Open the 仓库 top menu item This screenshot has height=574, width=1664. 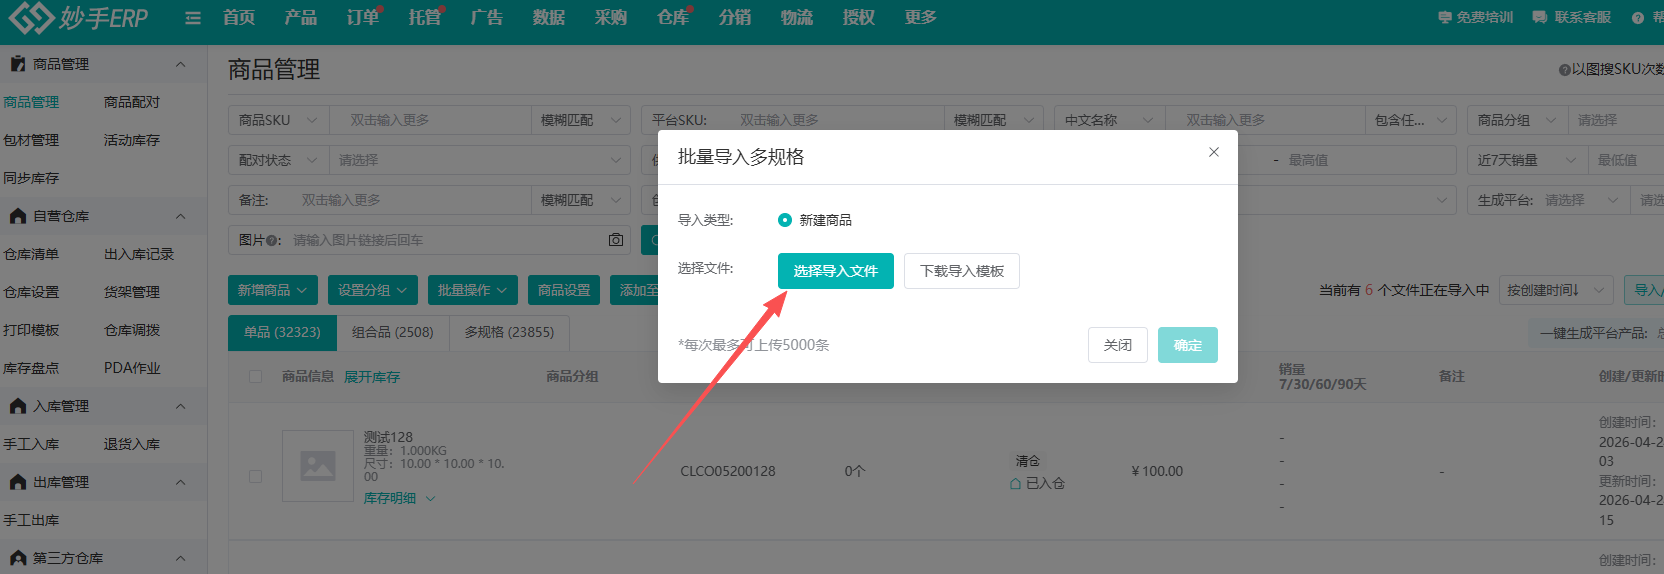point(673,18)
